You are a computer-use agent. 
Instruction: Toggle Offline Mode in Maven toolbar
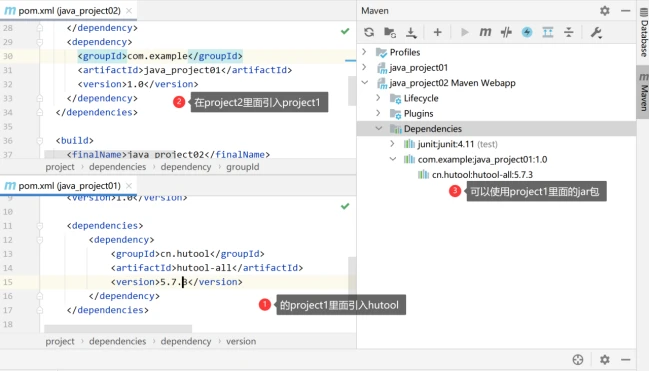(x=506, y=32)
